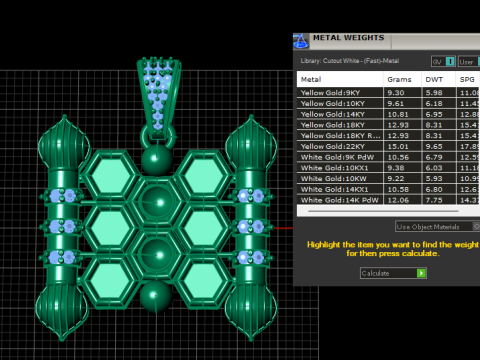Click the 6.80 DWT cell
This screenshot has width=480, height=360.
[438, 189]
